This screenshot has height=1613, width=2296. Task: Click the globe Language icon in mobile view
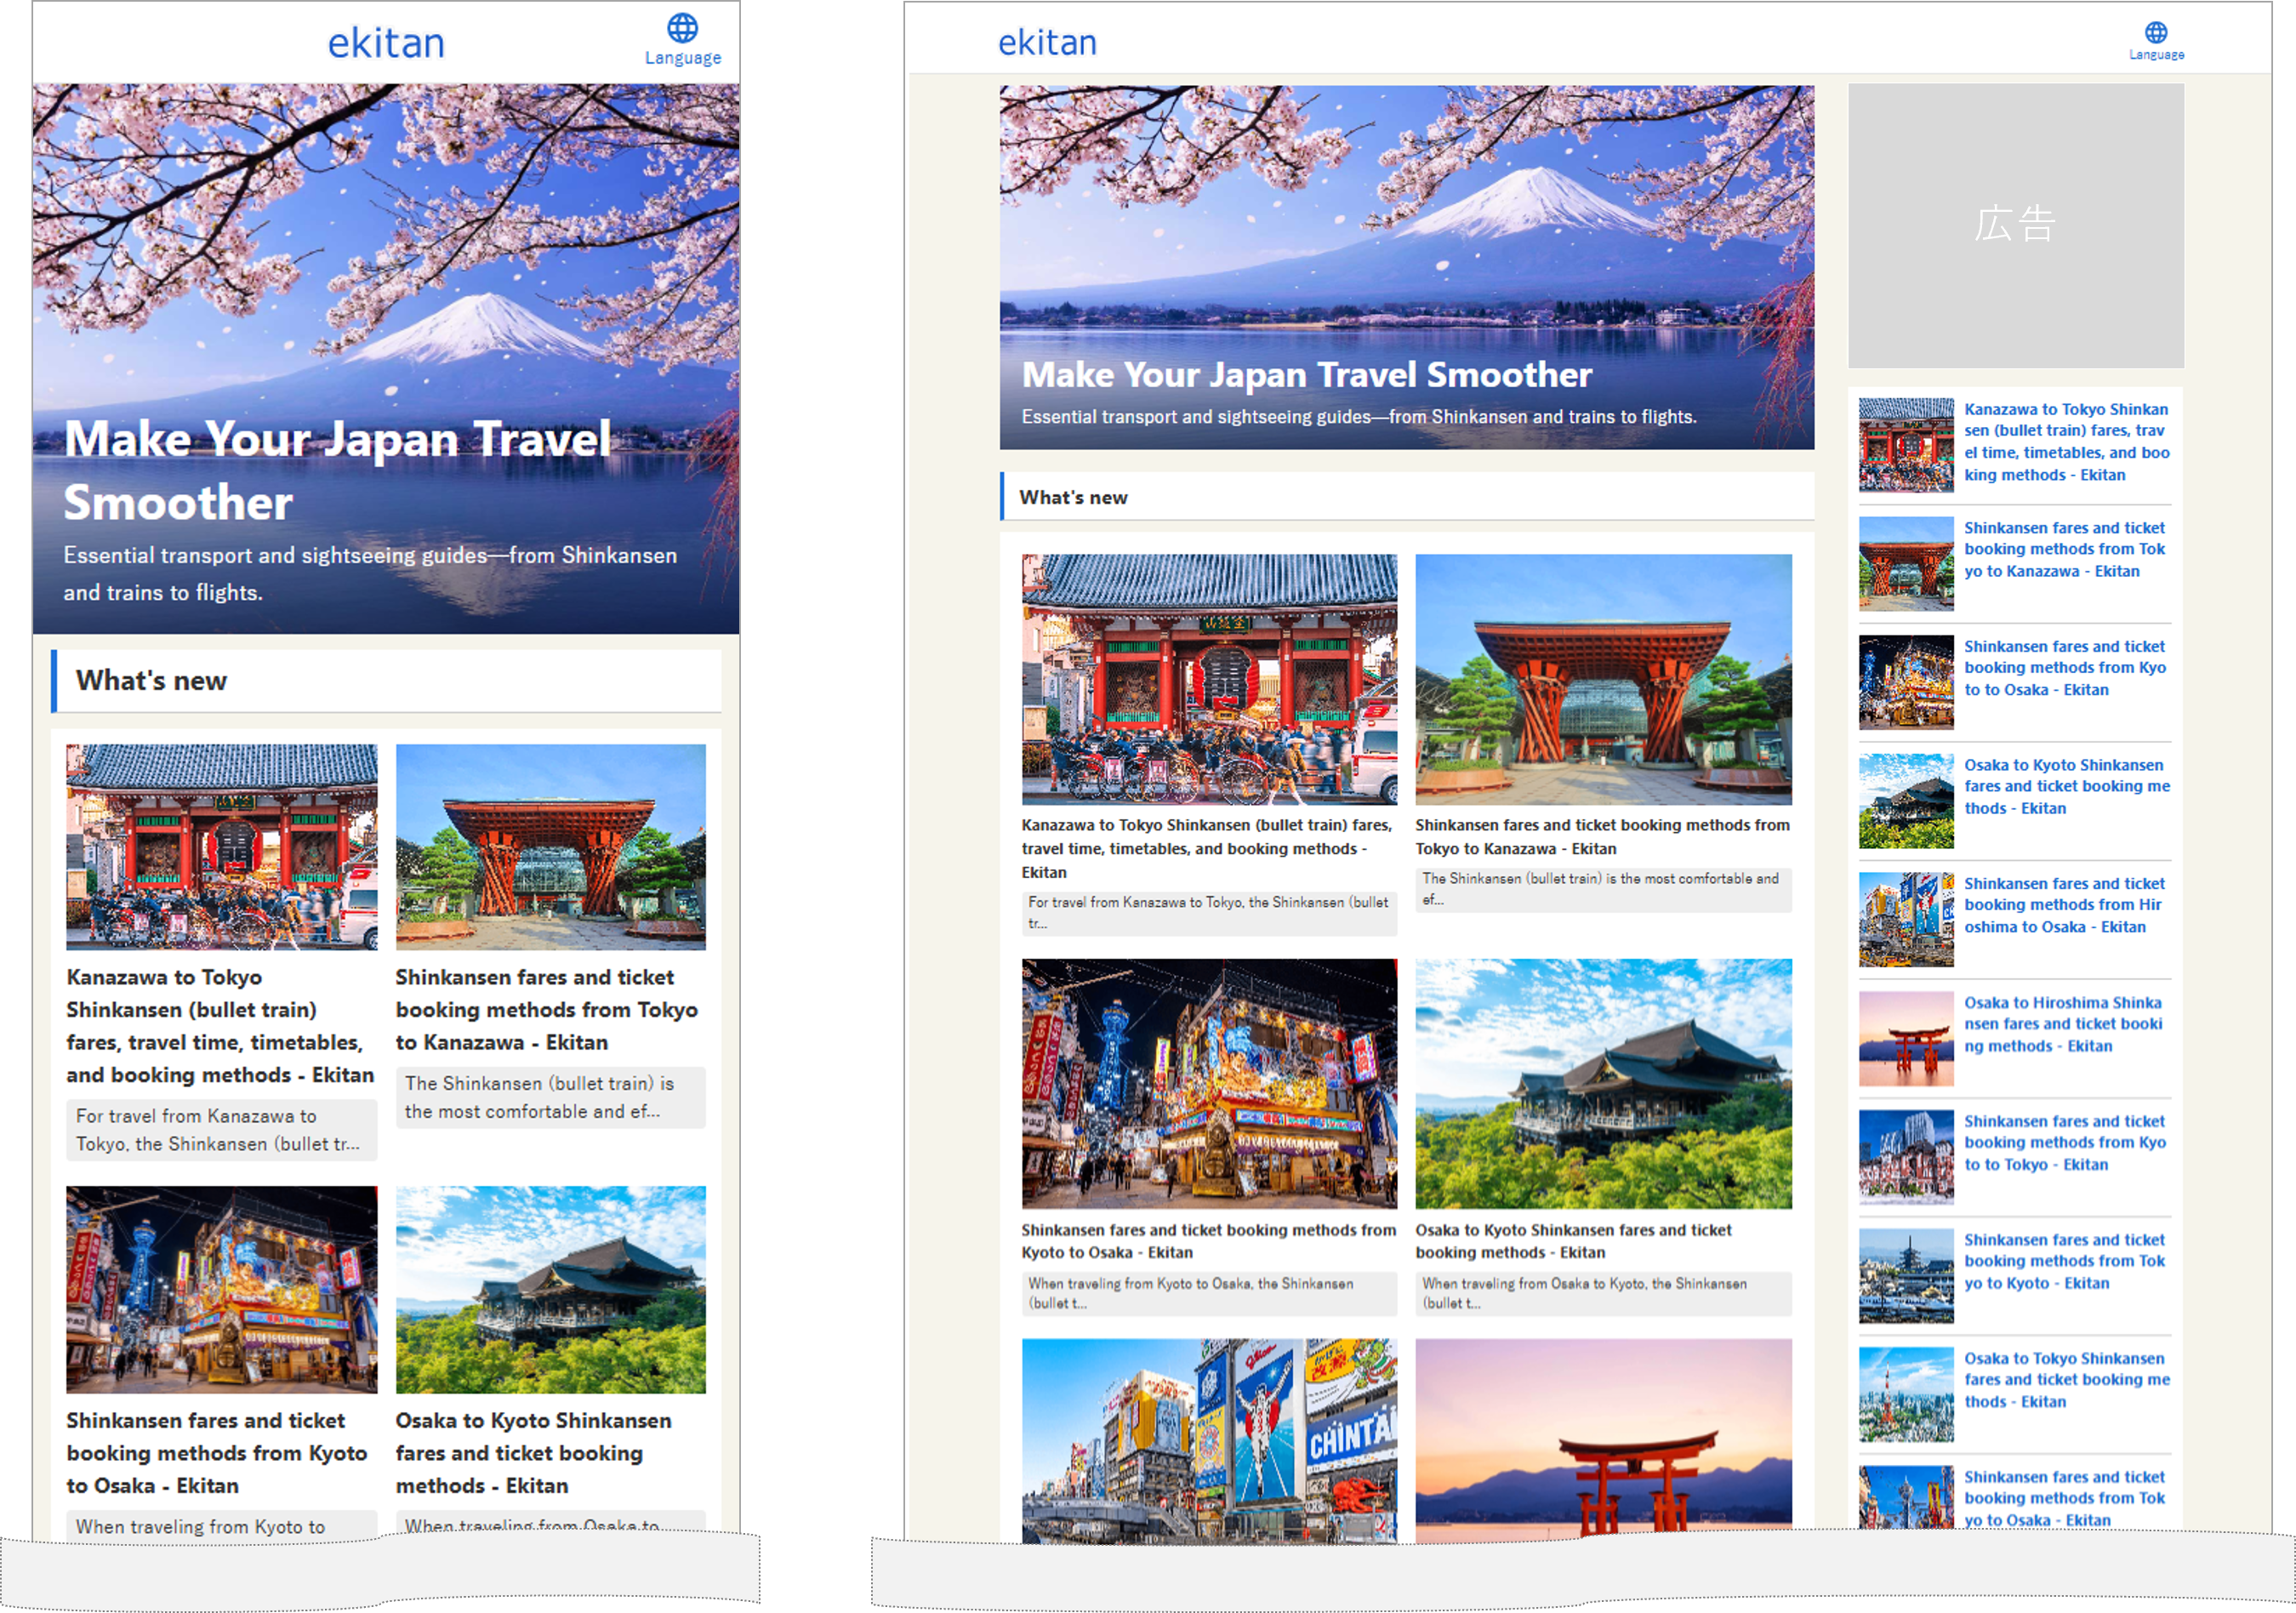coord(682,28)
